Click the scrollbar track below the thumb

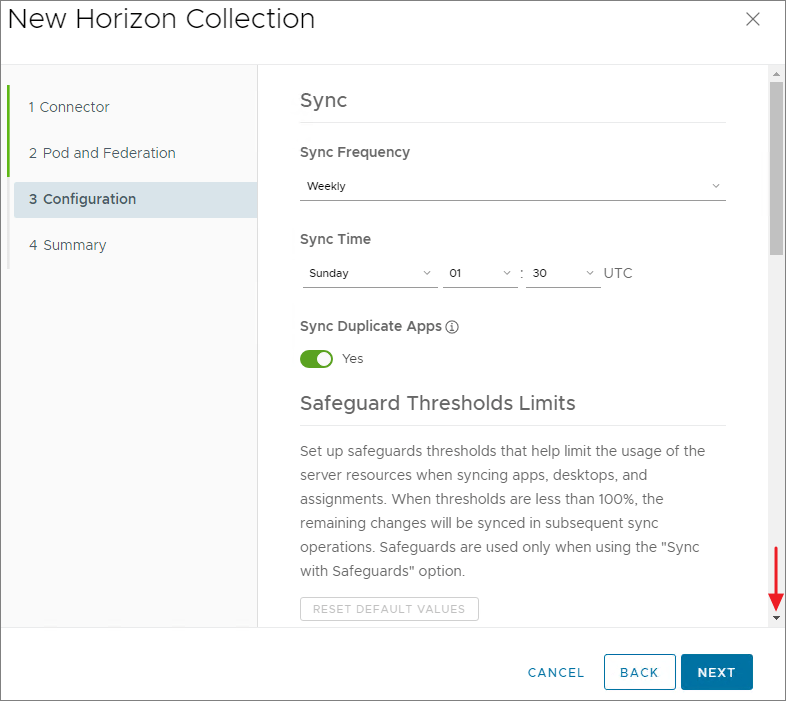click(776, 420)
